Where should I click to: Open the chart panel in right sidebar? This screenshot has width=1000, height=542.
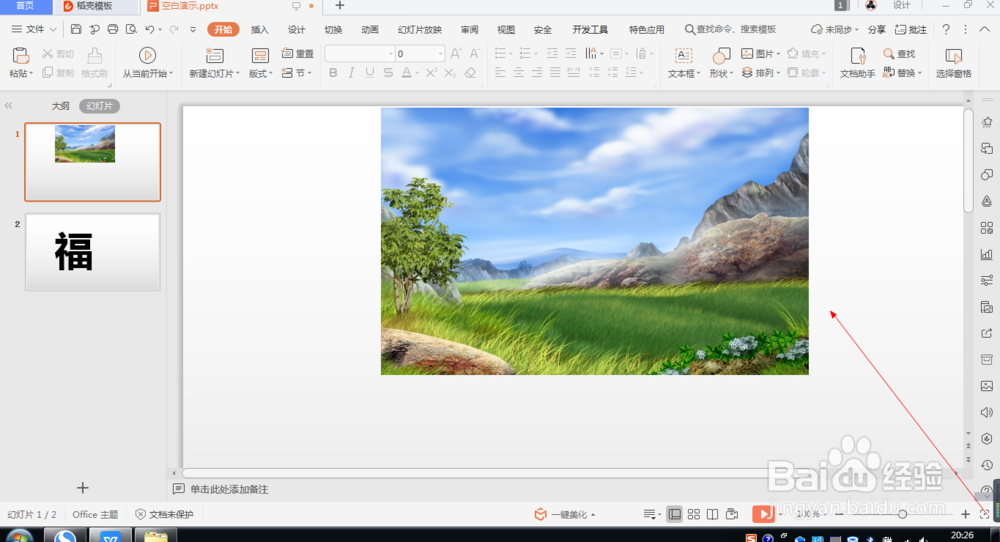pos(987,254)
